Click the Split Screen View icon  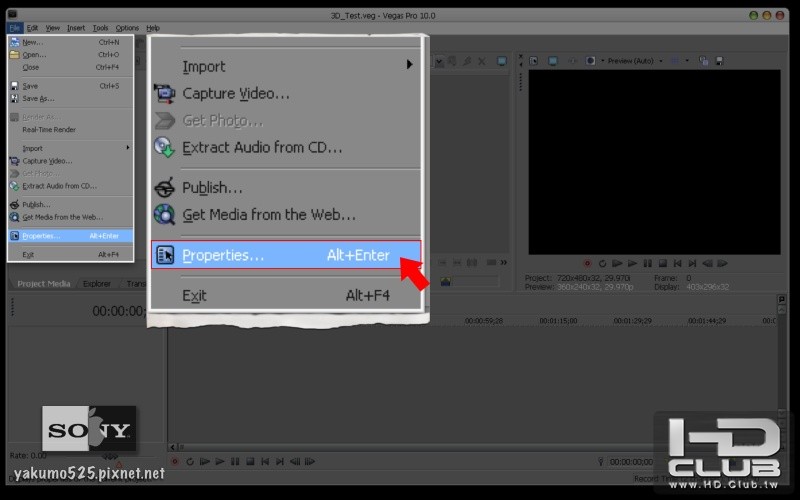[x=590, y=61]
